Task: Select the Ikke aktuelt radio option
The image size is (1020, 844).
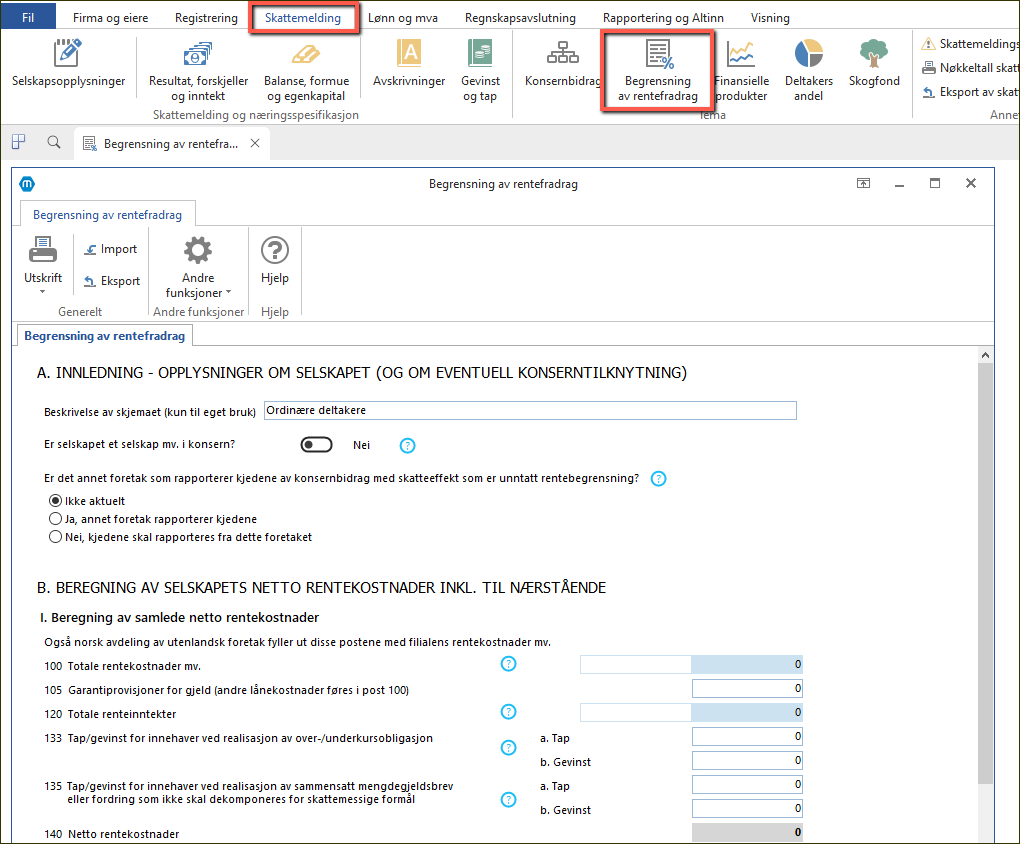Action: tap(56, 501)
